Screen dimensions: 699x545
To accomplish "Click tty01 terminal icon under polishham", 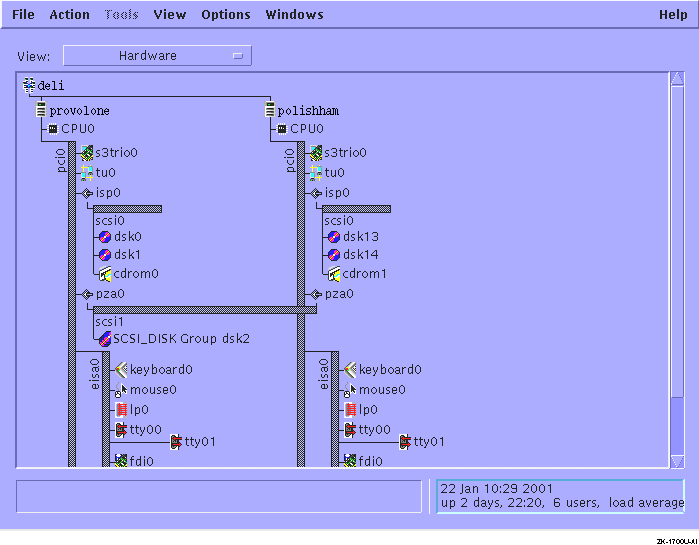I will (405, 442).
